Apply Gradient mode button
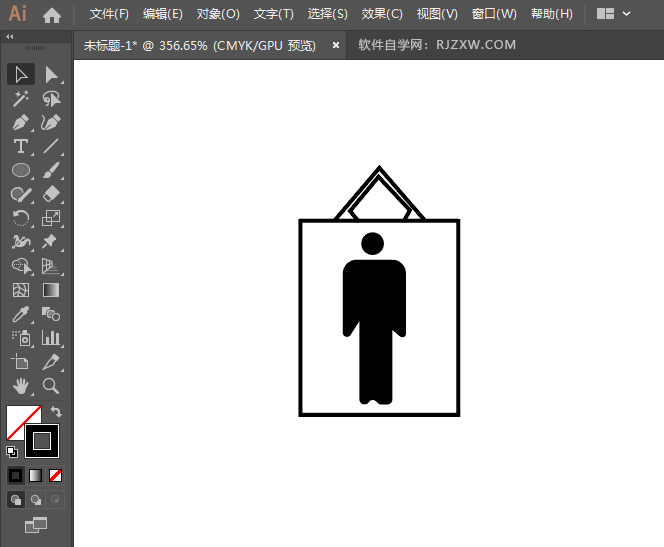 [36, 475]
